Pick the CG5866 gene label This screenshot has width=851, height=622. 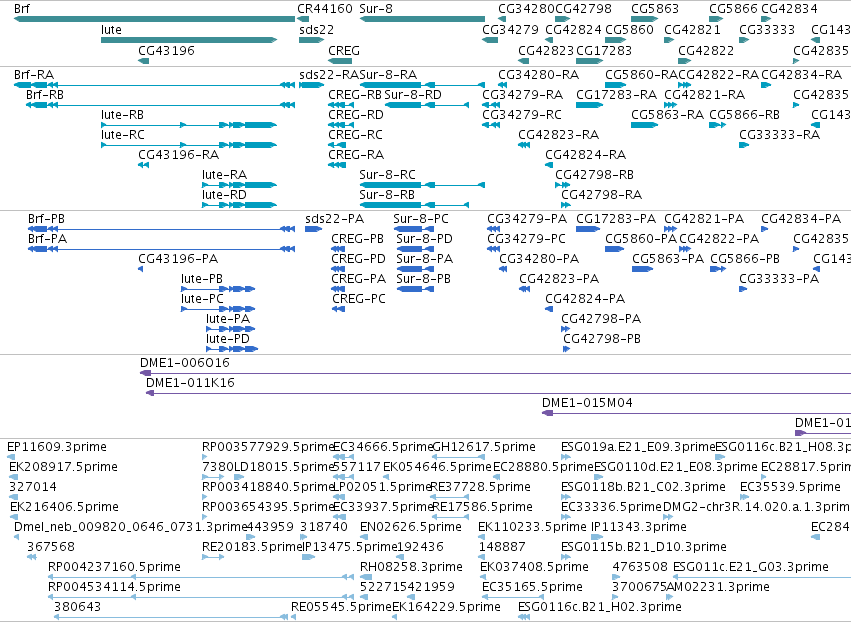(x=733, y=9)
